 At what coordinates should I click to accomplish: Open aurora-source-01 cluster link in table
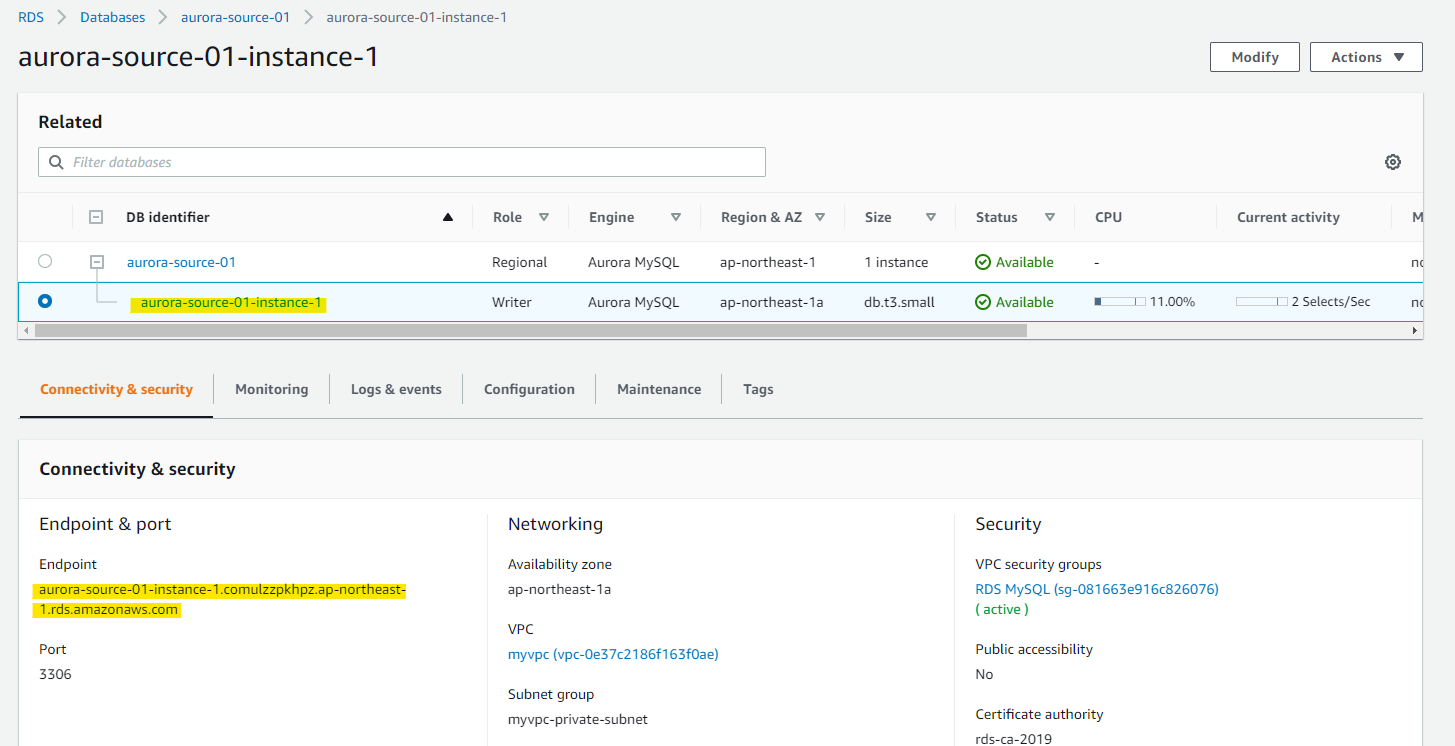[x=181, y=262]
